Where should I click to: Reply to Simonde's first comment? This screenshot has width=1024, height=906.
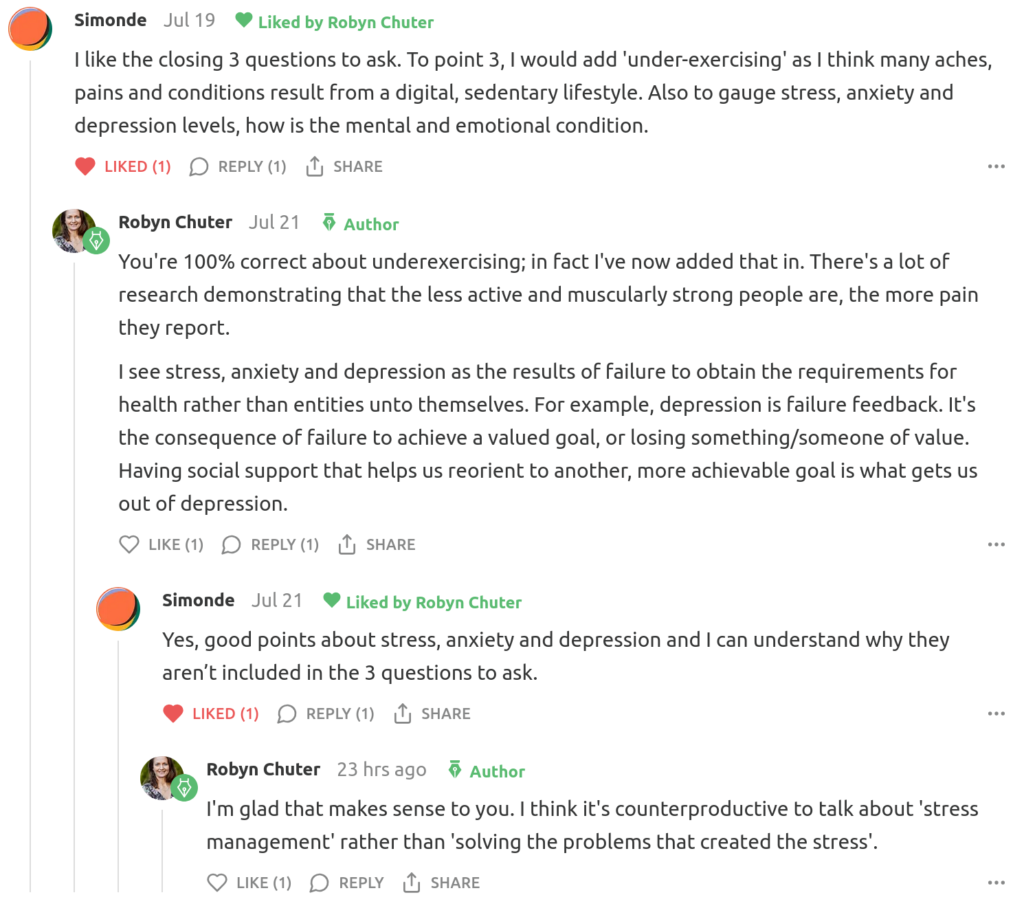pos(238,167)
